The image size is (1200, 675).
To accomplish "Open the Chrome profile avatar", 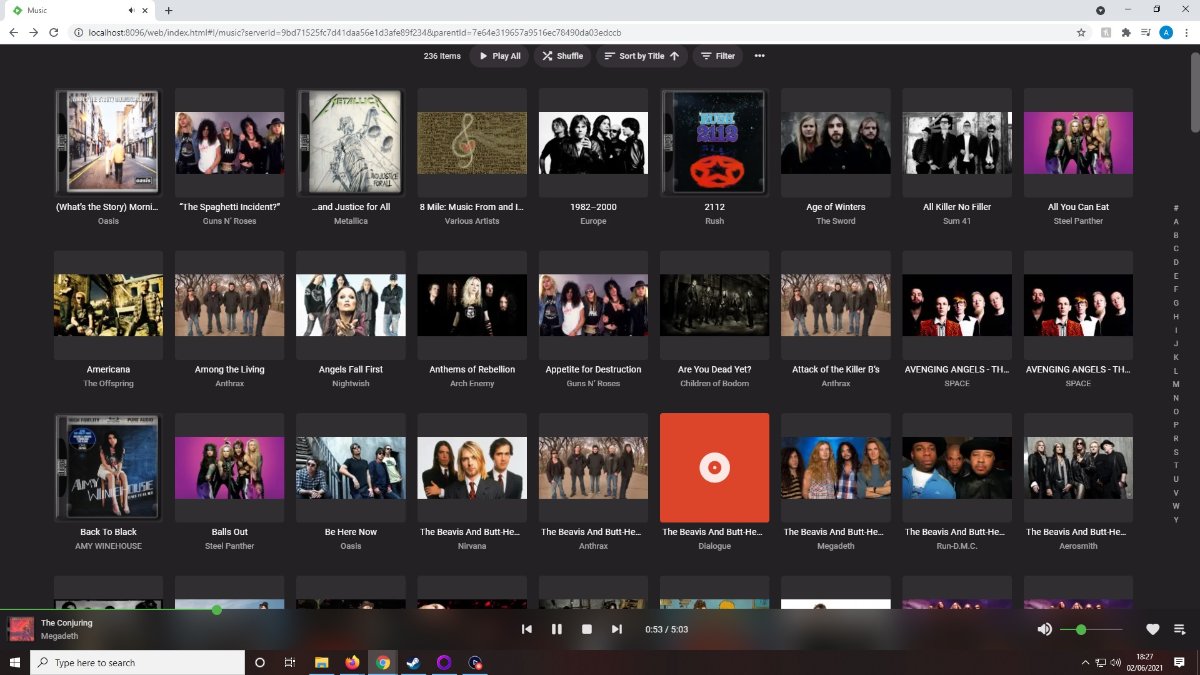I will click(x=1166, y=32).
